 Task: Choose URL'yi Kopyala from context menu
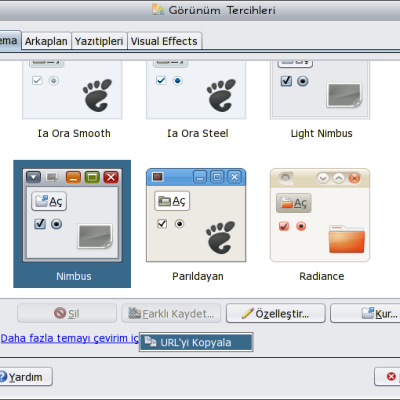(196, 342)
